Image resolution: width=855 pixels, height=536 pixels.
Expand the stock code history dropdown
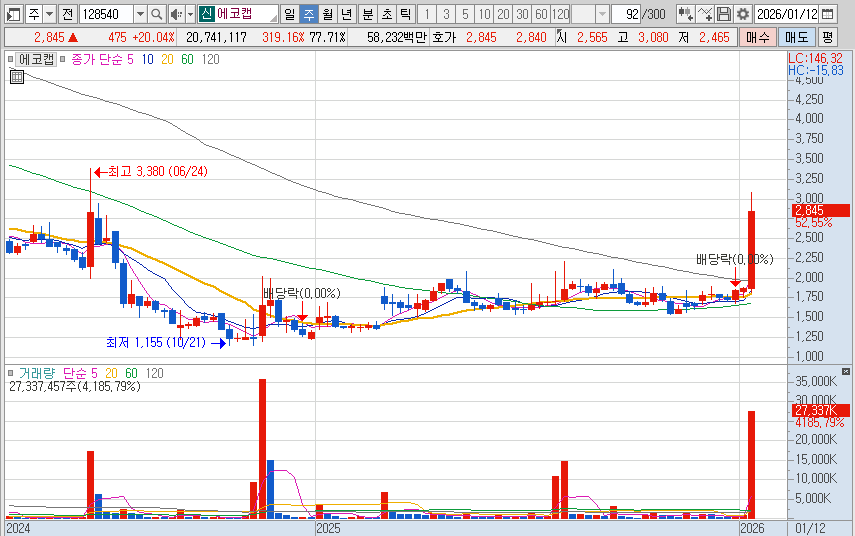(x=140, y=14)
